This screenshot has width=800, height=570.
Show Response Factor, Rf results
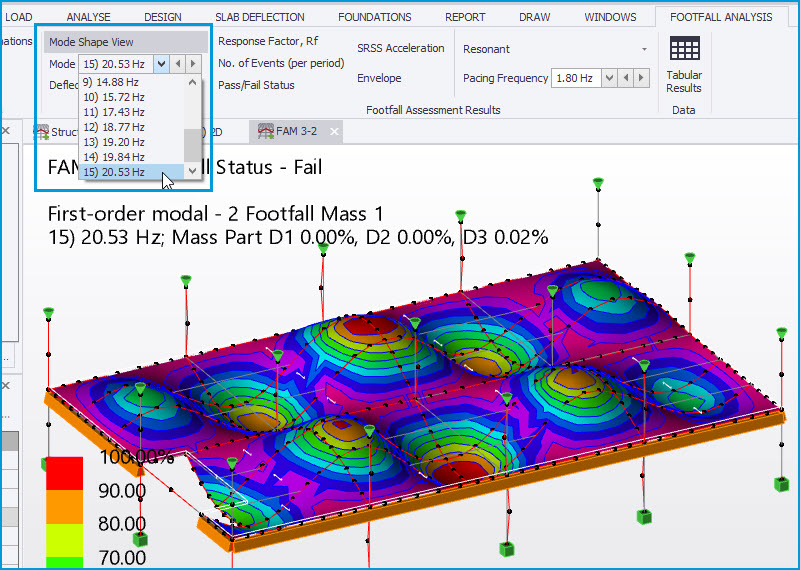point(268,41)
